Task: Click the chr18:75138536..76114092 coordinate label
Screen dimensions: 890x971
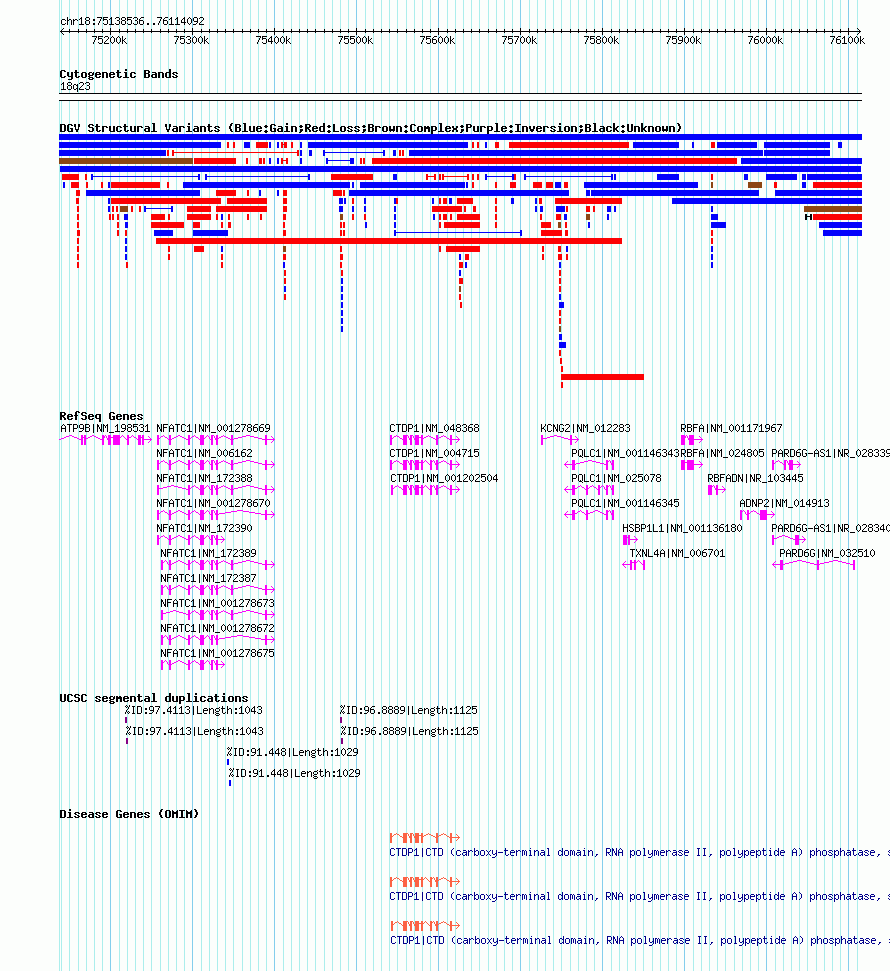Action: point(132,21)
